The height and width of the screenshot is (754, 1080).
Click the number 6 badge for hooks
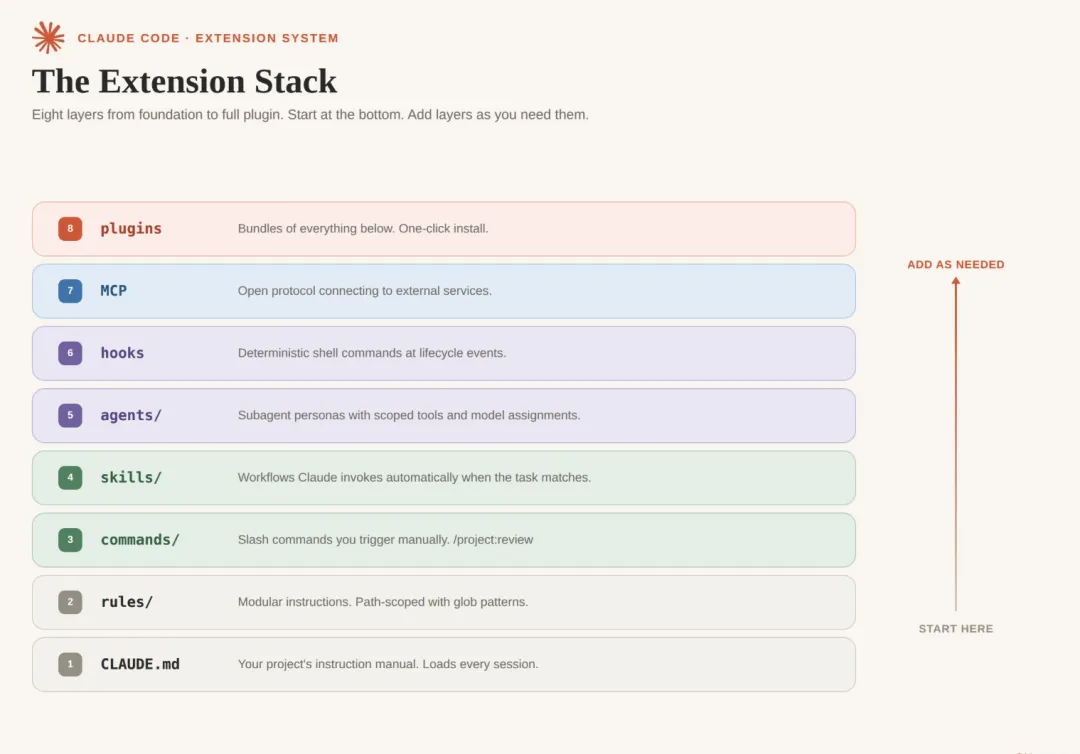[x=70, y=353]
